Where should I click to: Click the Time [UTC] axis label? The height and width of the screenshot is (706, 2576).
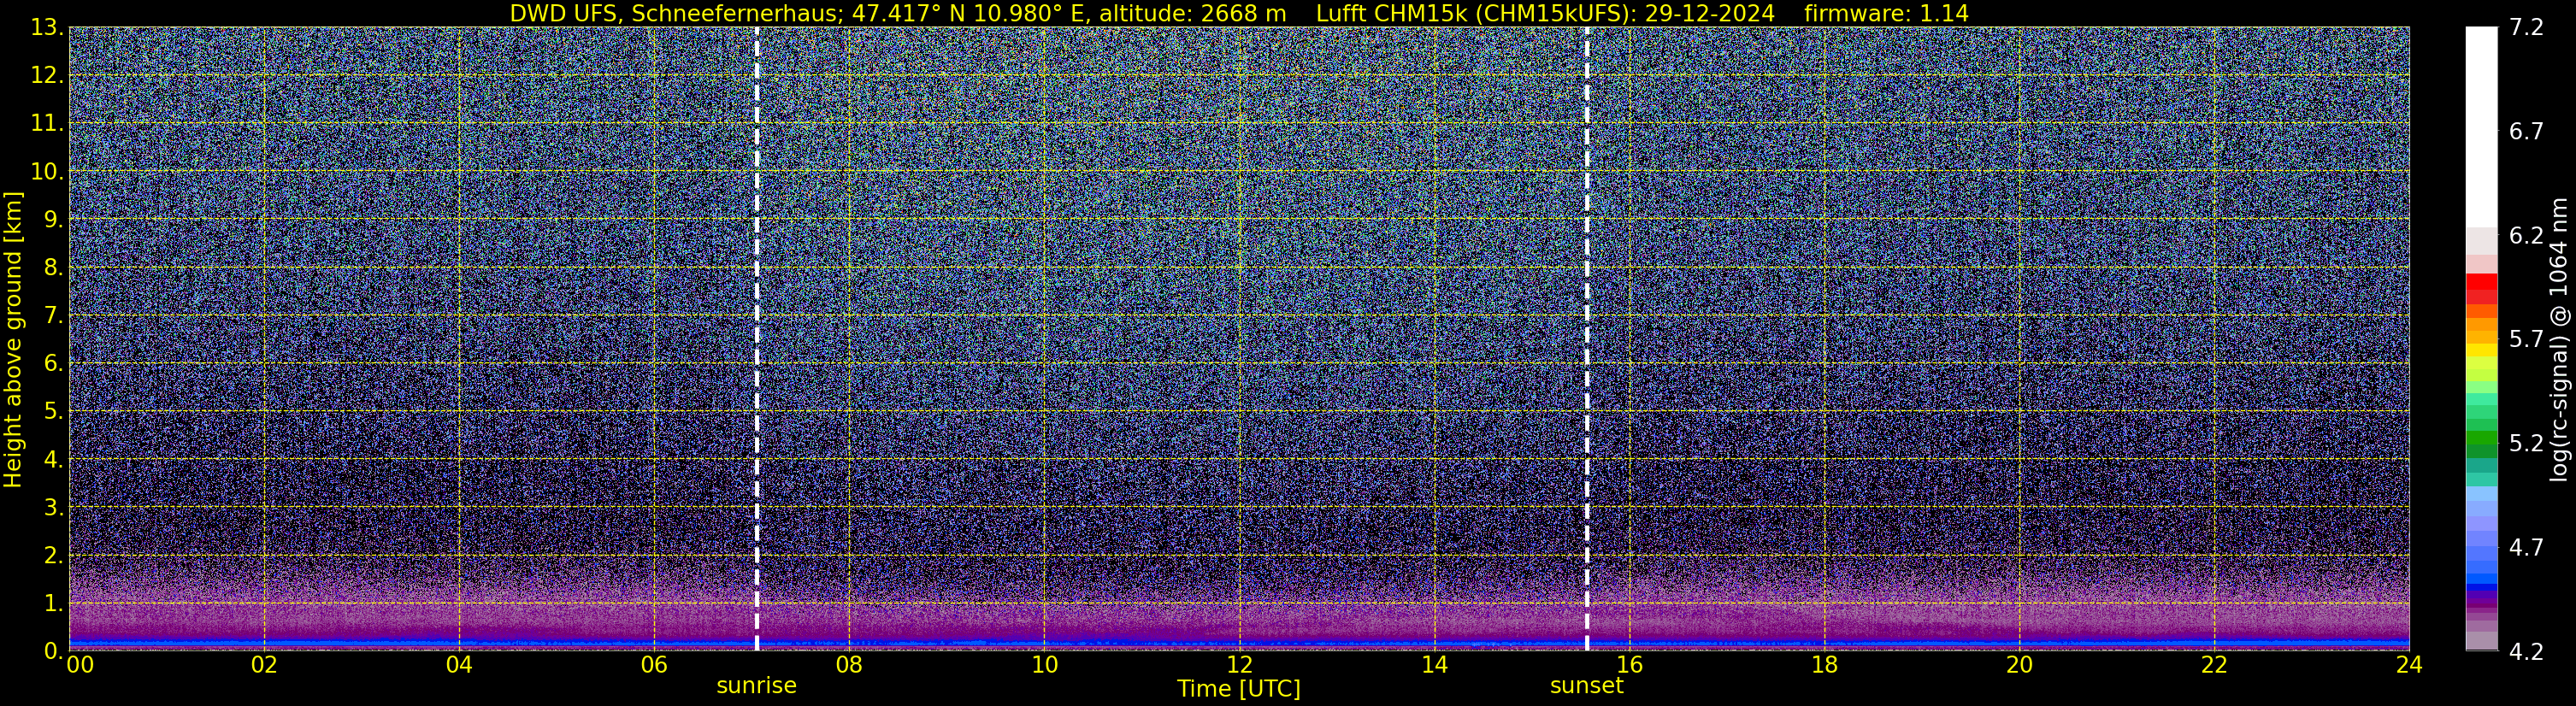pyautogui.click(x=1239, y=689)
